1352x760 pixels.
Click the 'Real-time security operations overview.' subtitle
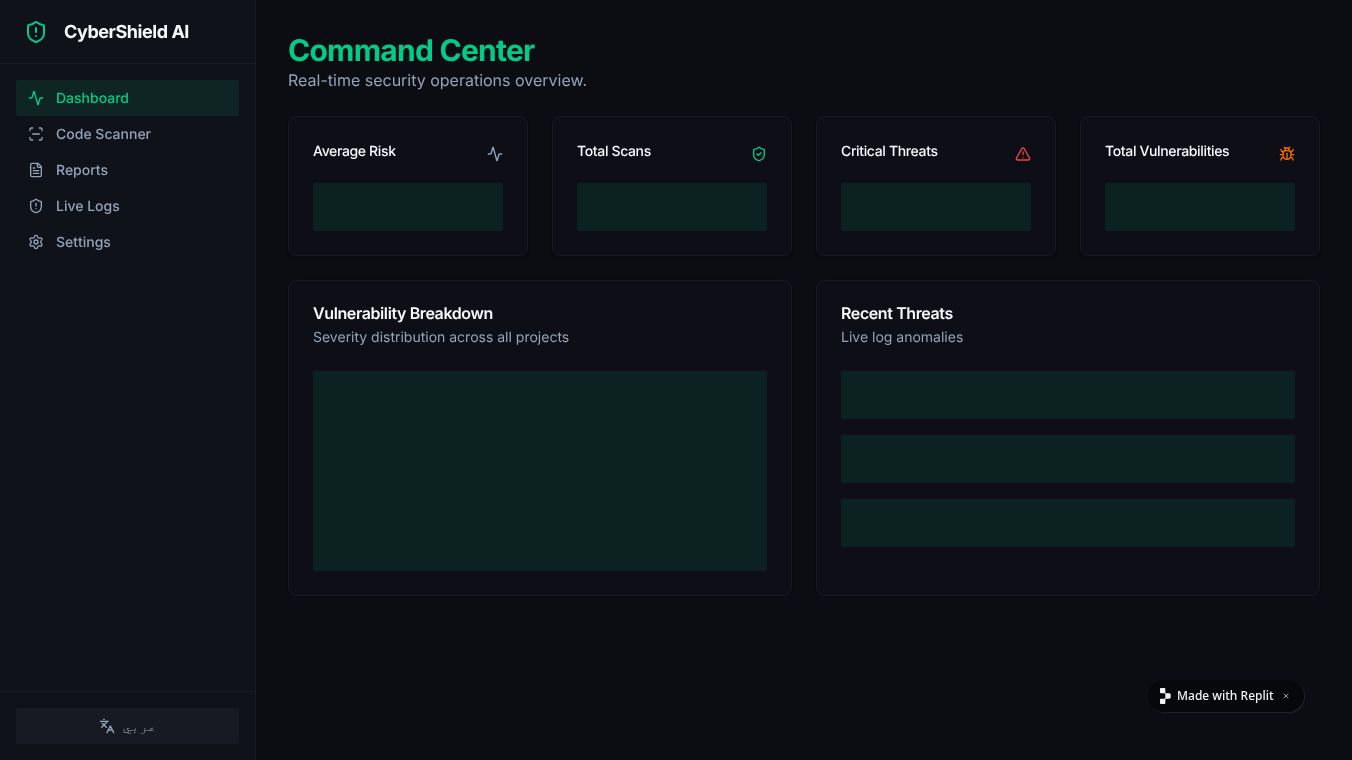(437, 80)
